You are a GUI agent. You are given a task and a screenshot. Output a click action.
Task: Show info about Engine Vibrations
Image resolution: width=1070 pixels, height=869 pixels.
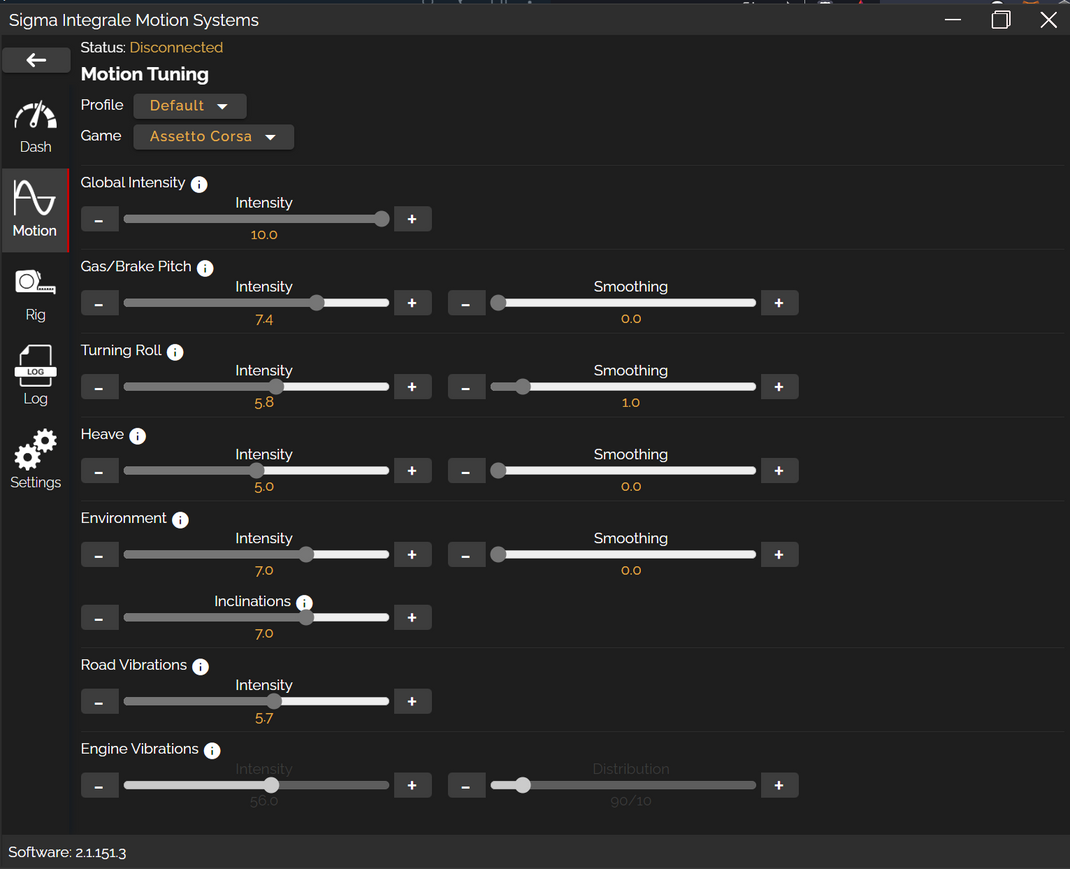pos(212,750)
